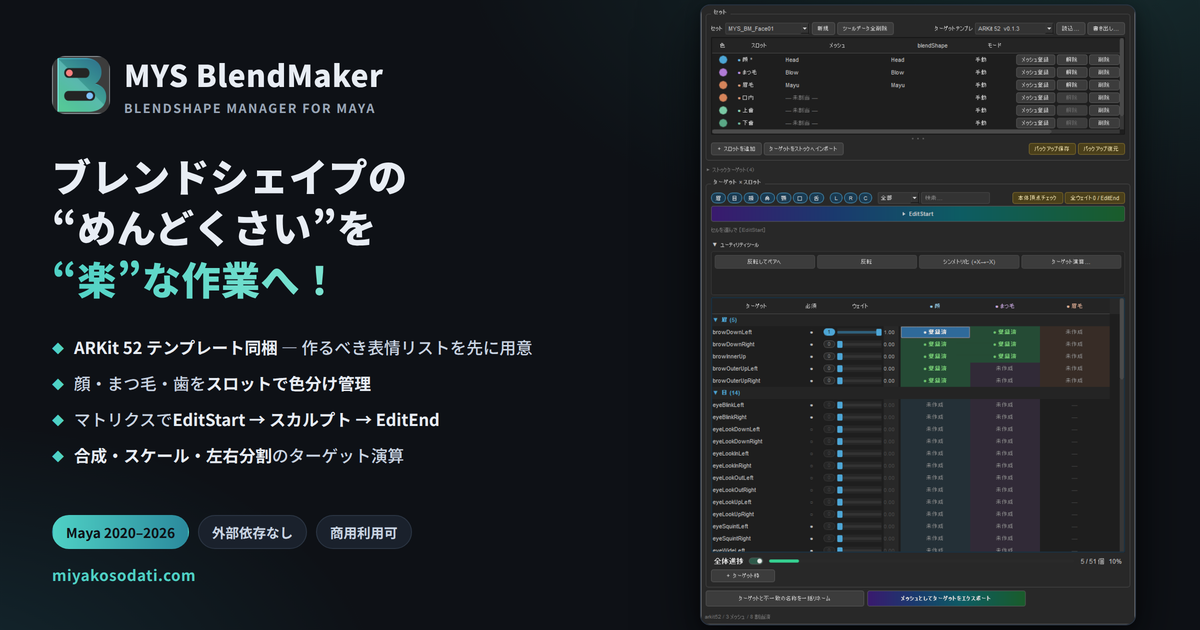
Task: Collapse the 眉 (5) target group
Action: point(725,320)
